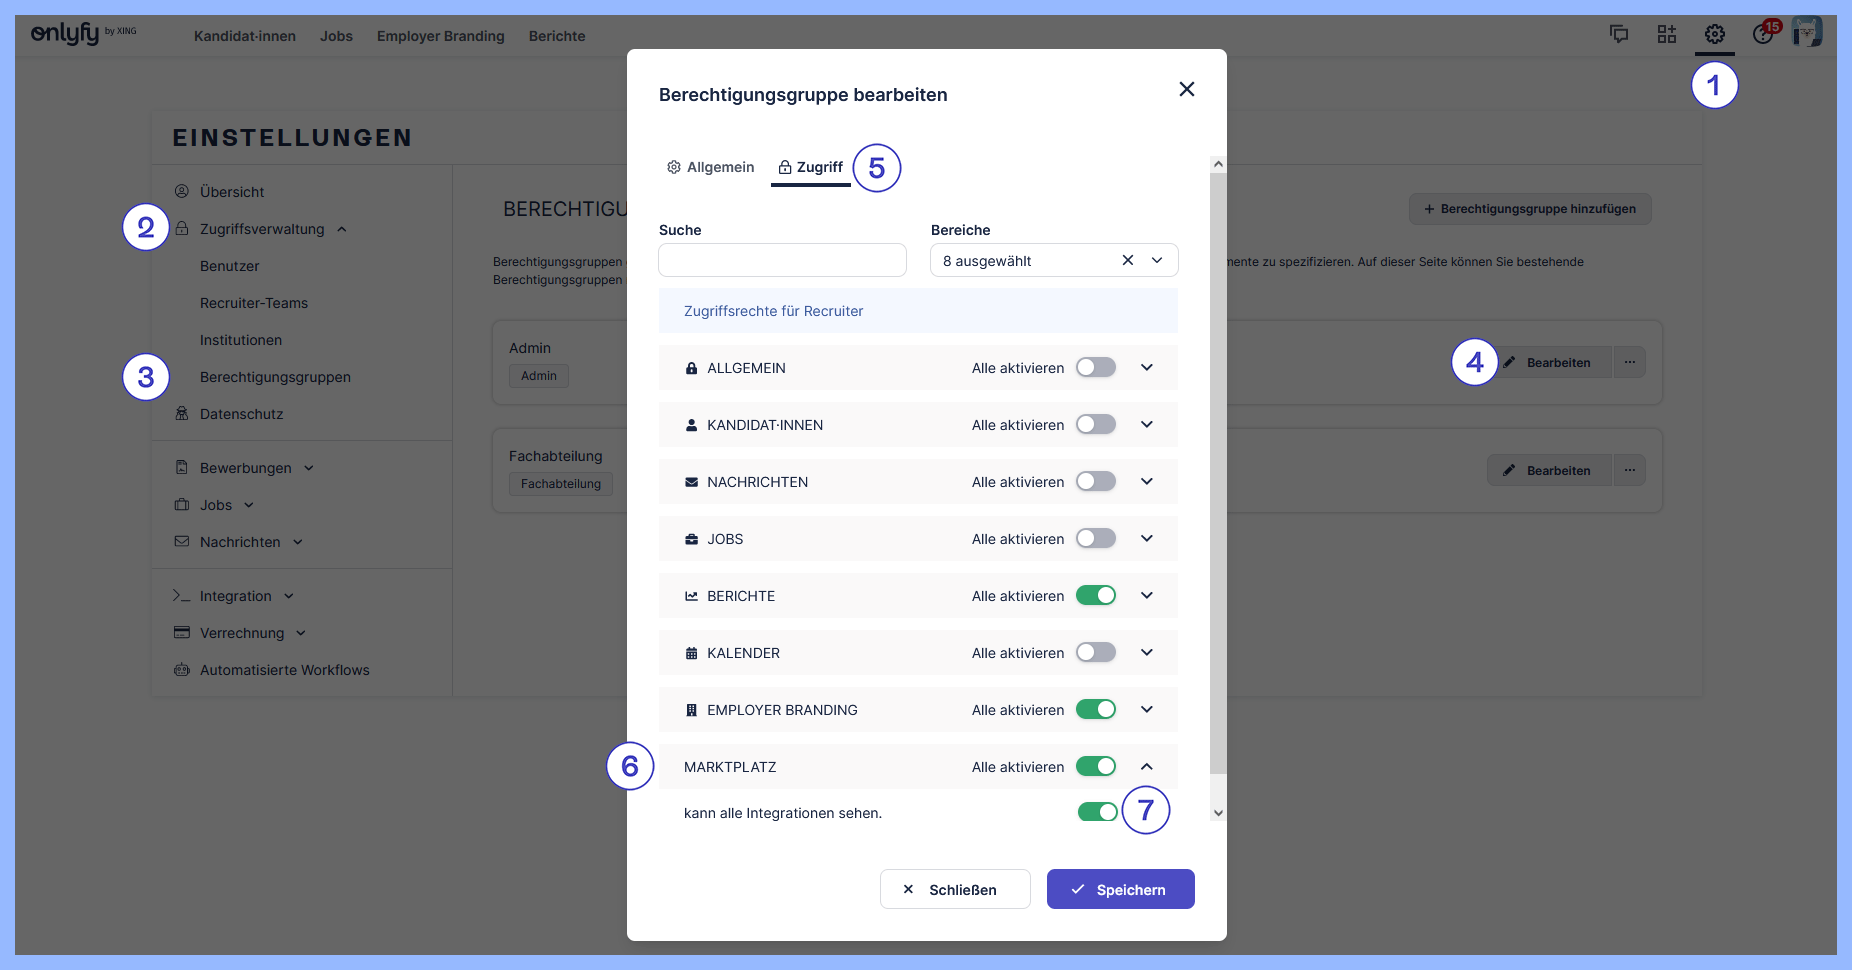Click the Suche input field

[x=782, y=260]
